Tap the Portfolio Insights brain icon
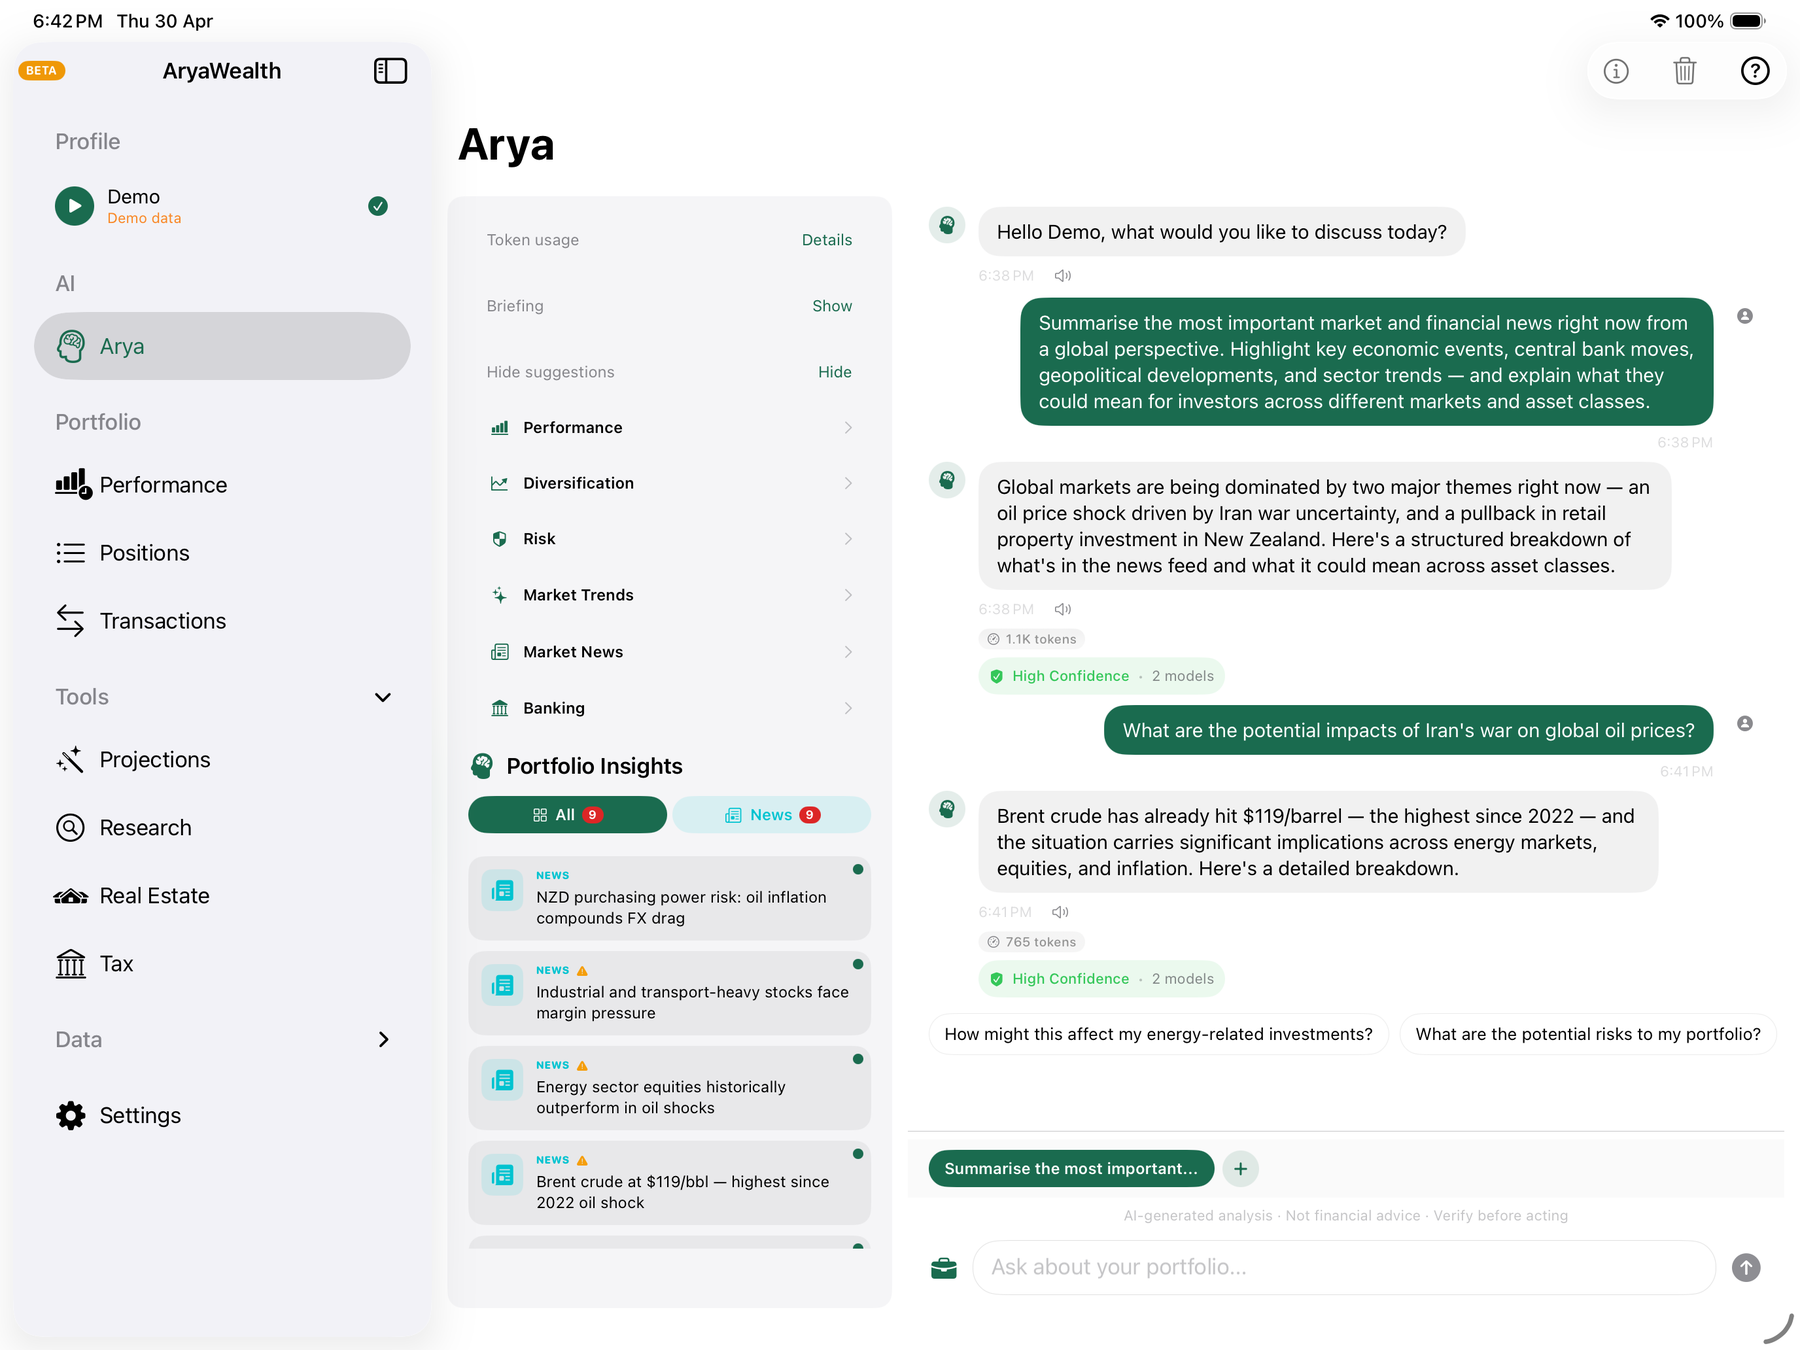 point(482,766)
